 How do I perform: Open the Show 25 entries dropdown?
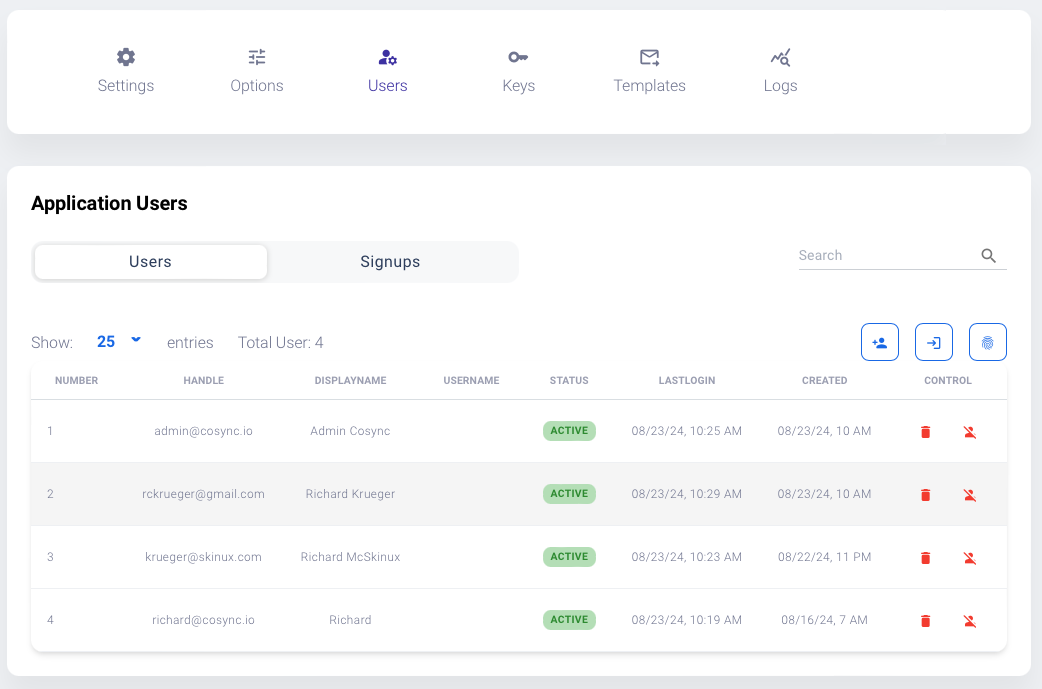(120, 342)
